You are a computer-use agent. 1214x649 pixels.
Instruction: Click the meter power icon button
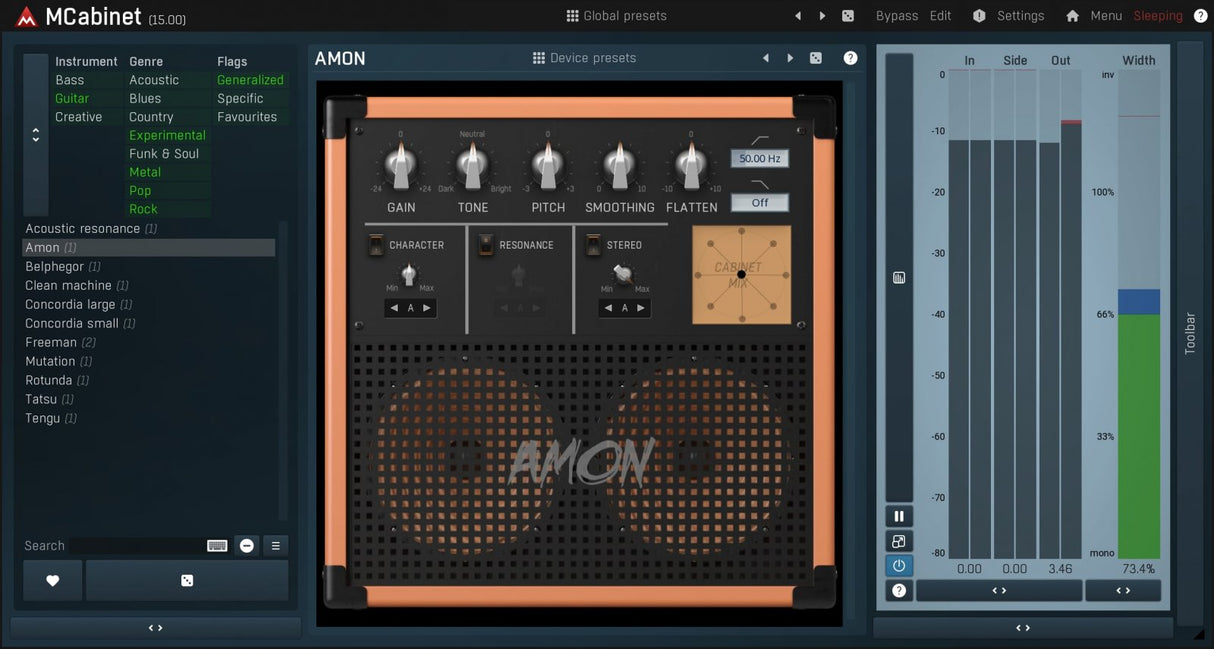[x=898, y=566]
